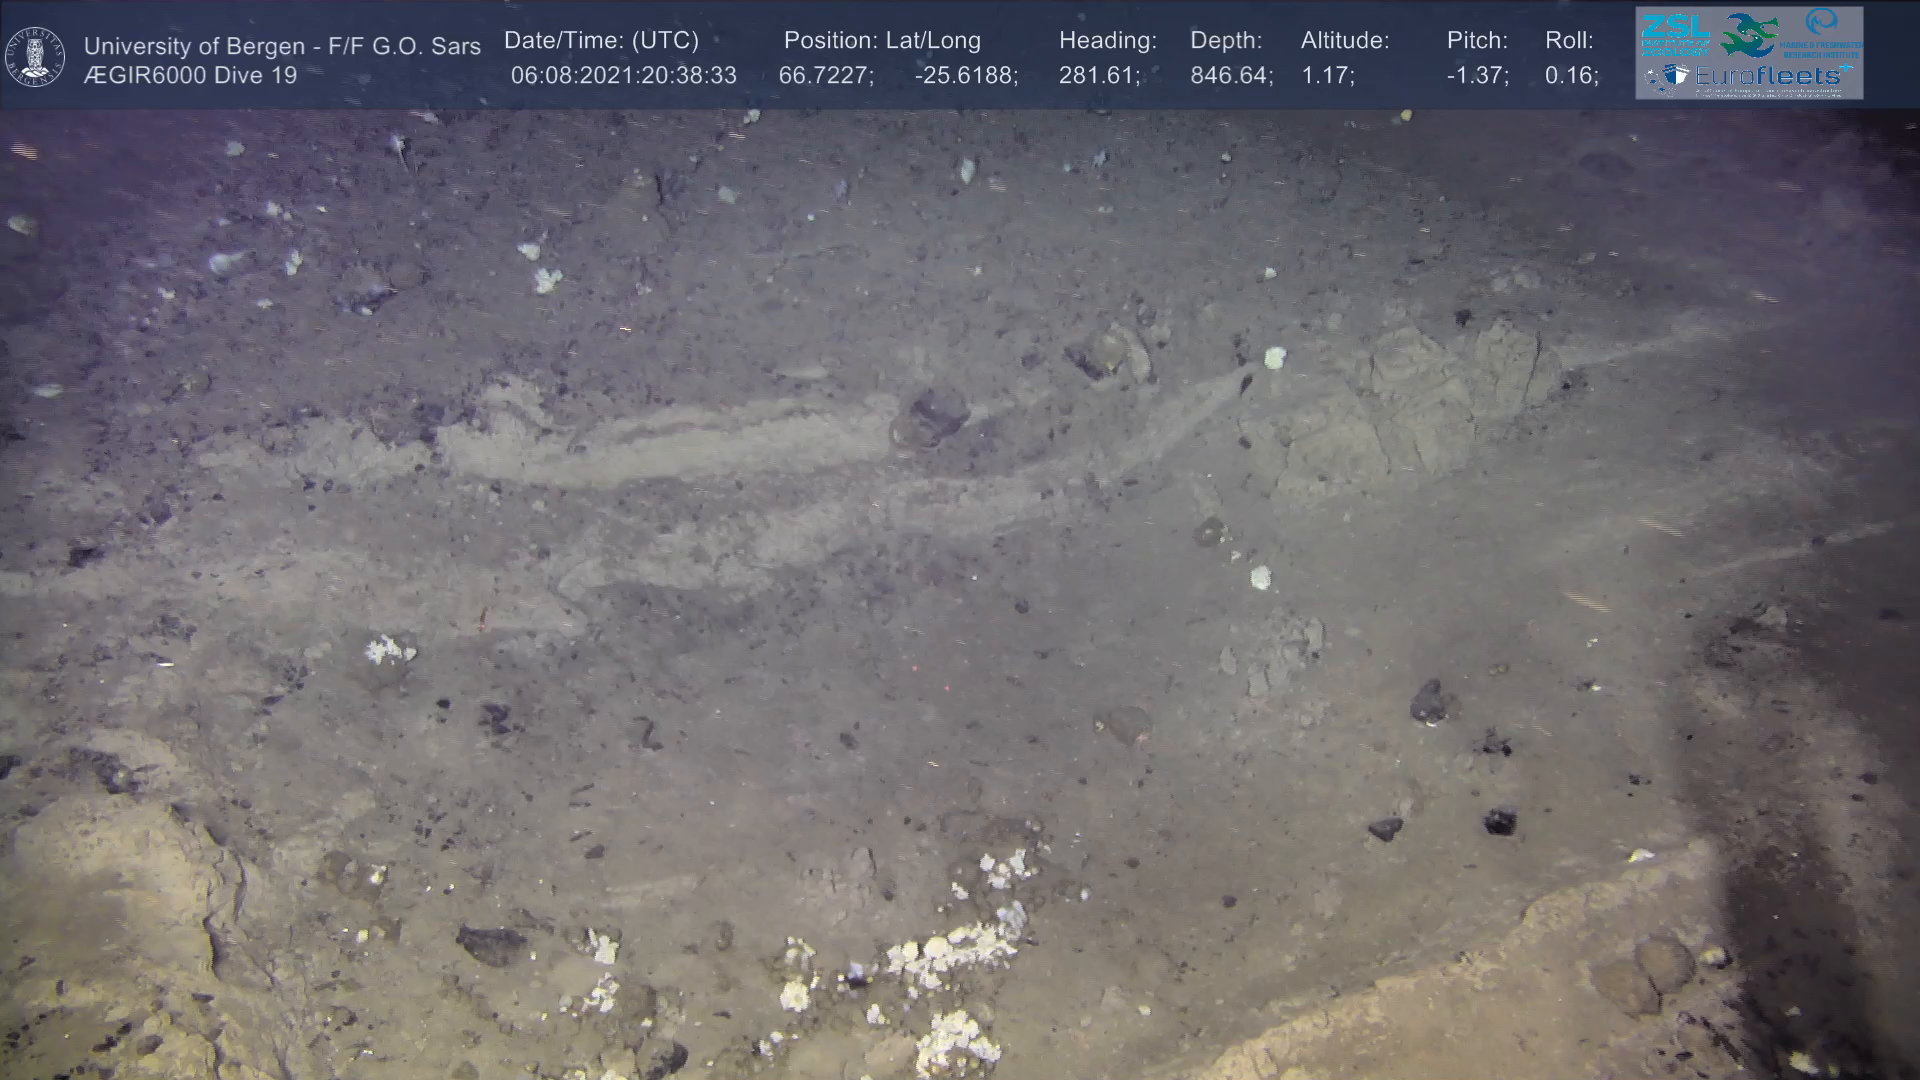Click the 'Position: Lat/Long' header label
Image resolution: width=1920 pixels, height=1080 pixels.
pos(882,41)
